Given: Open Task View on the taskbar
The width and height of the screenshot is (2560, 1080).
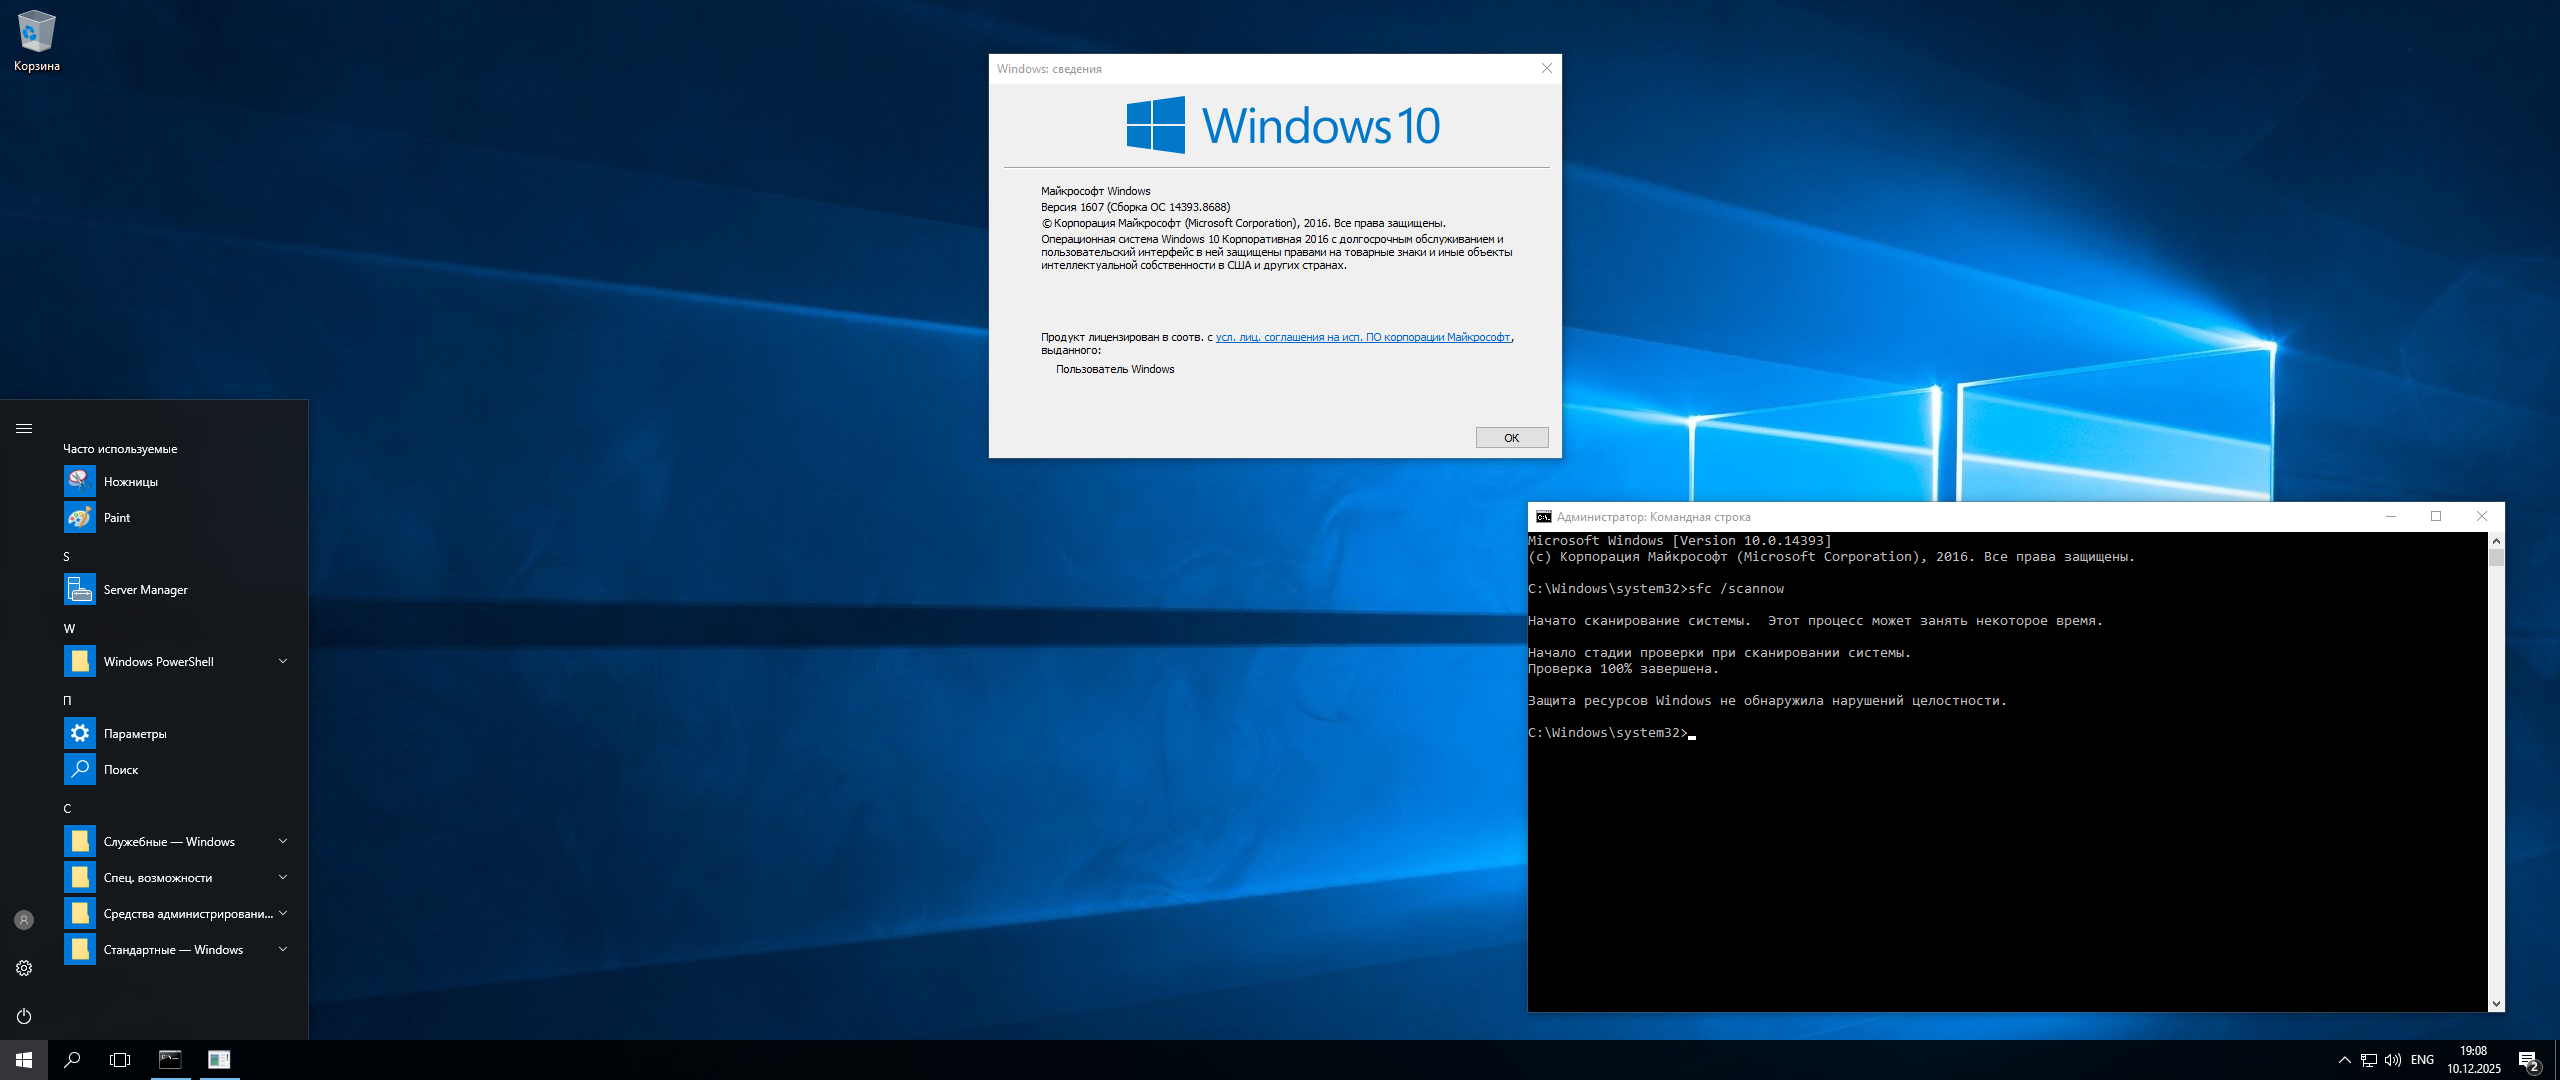Looking at the screenshot, I should [x=120, y=1060].
